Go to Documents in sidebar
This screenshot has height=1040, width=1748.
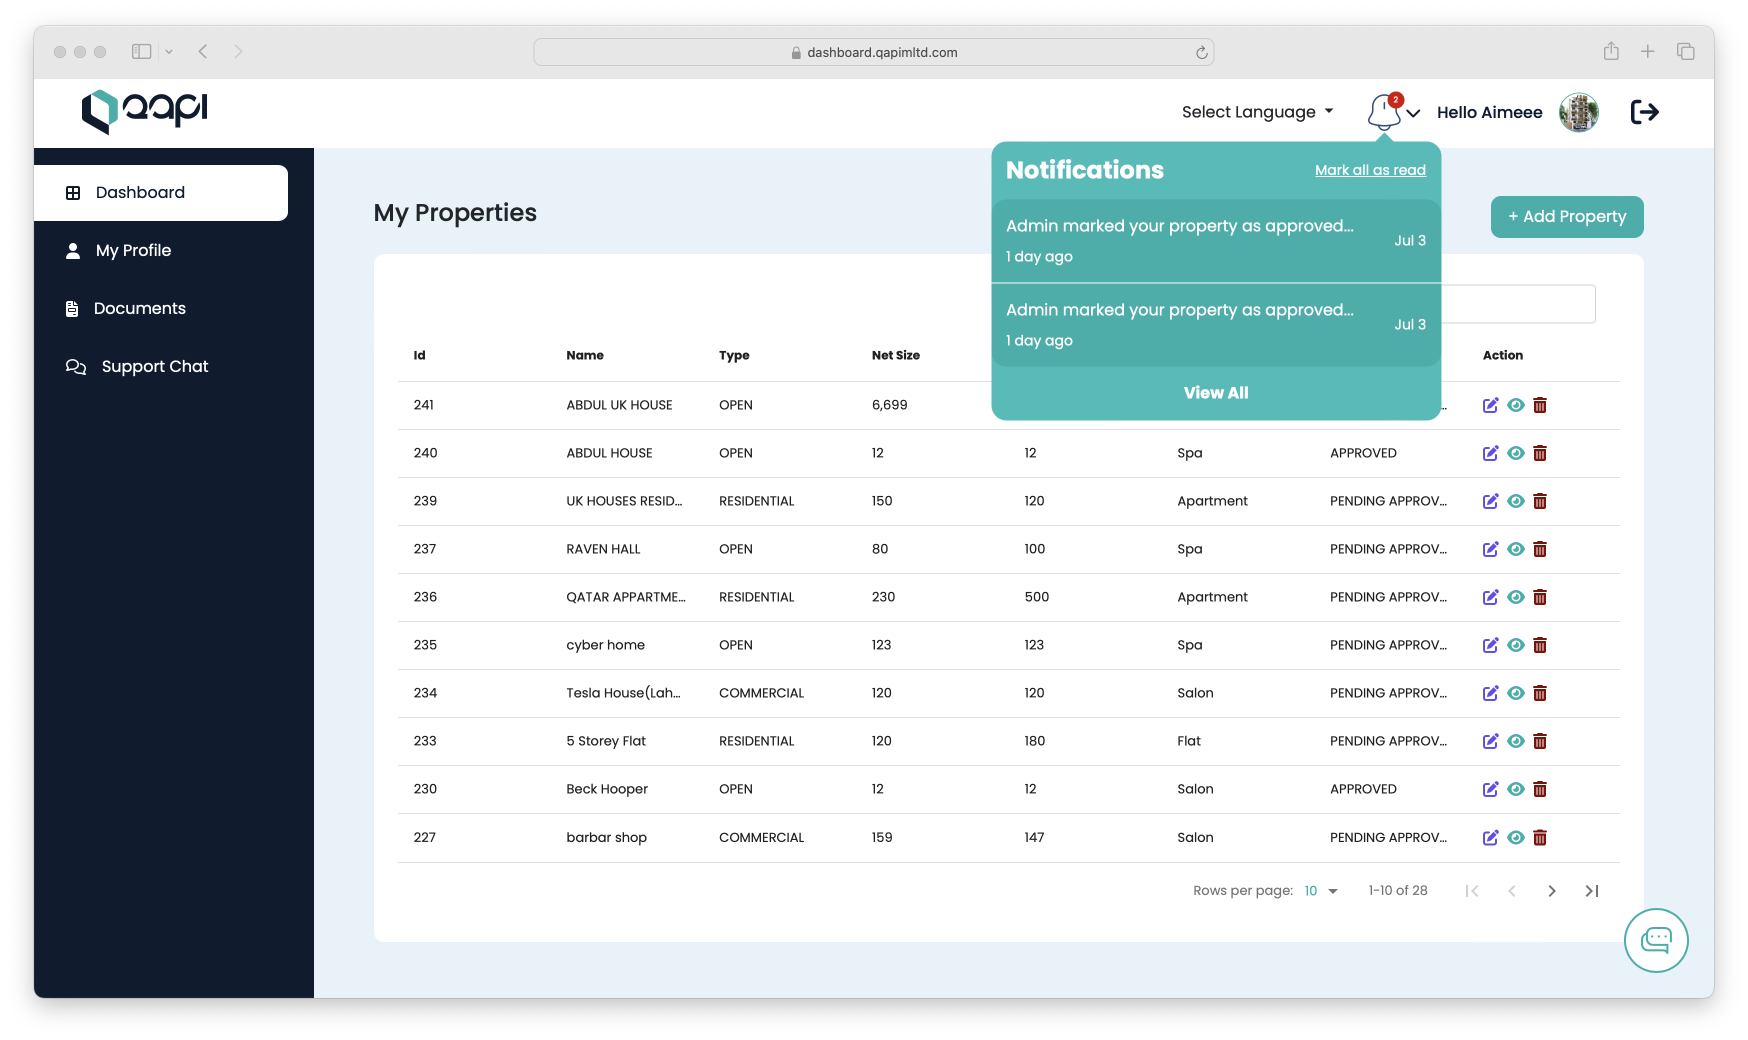(x=139, y=308)
